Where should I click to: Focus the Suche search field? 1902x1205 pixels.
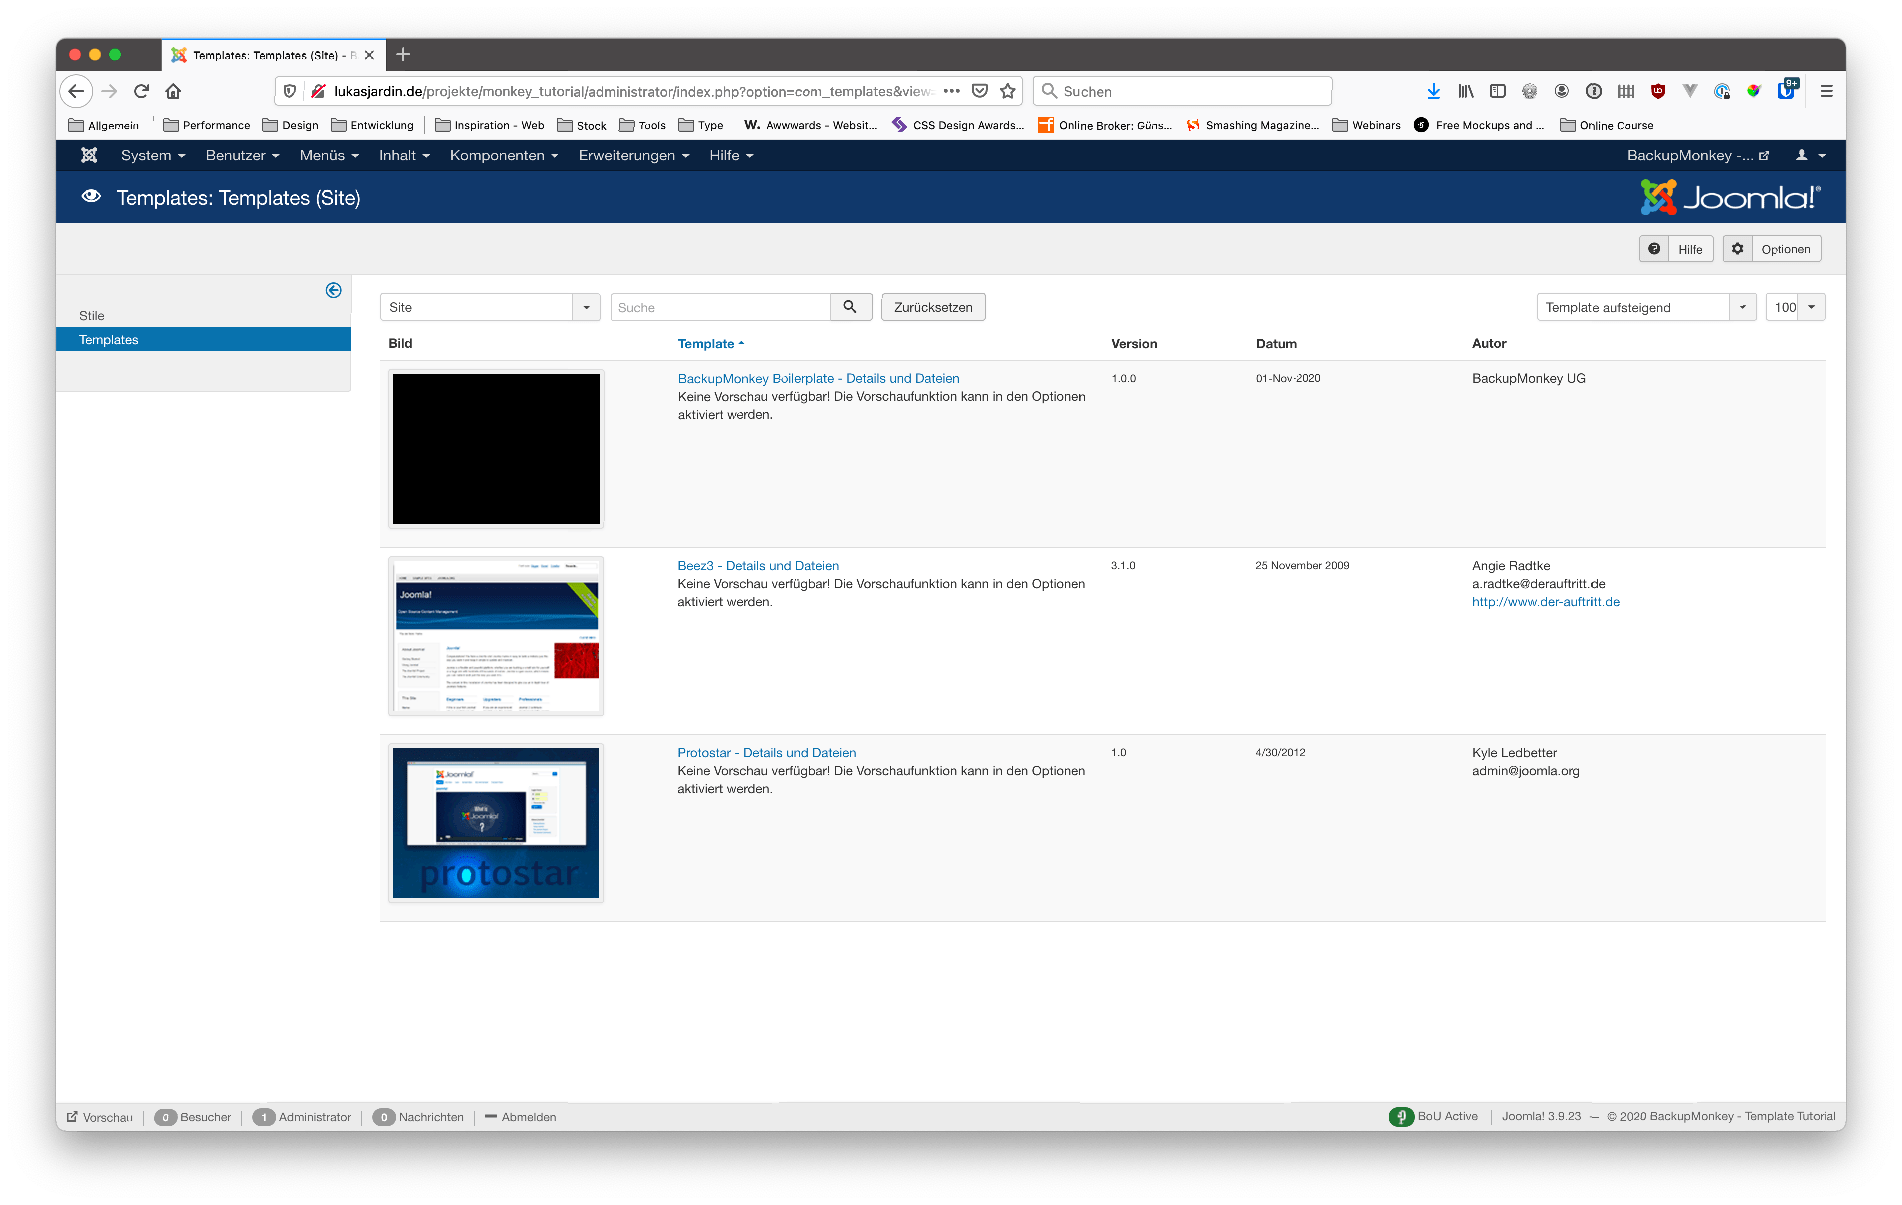click(721, 307)
